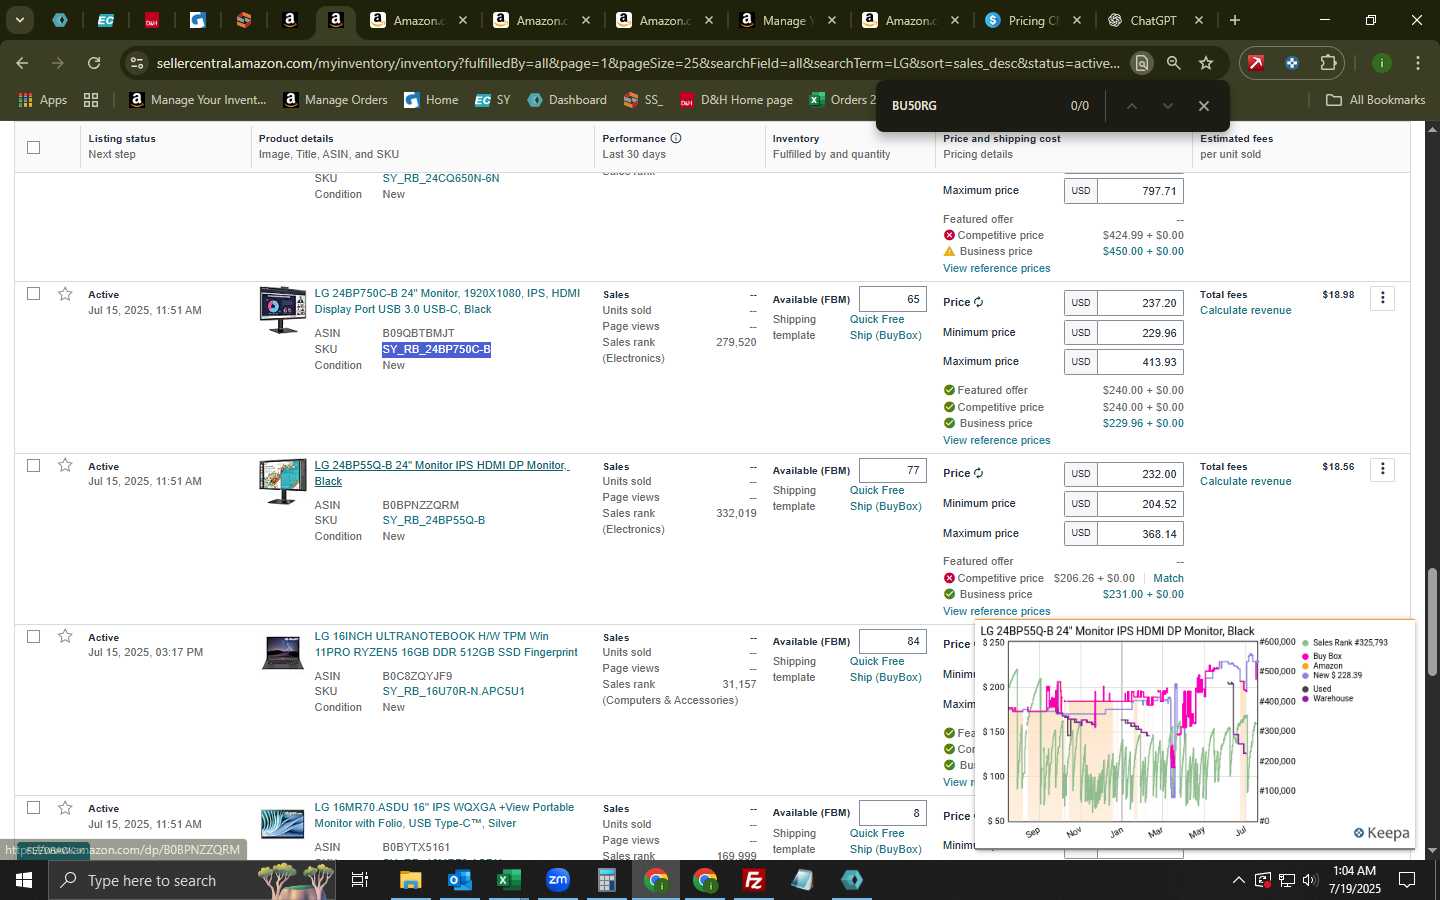The image size is (1440, 900).
Task: Expand the tab search dropdown arrow
Action: (19, 20)
